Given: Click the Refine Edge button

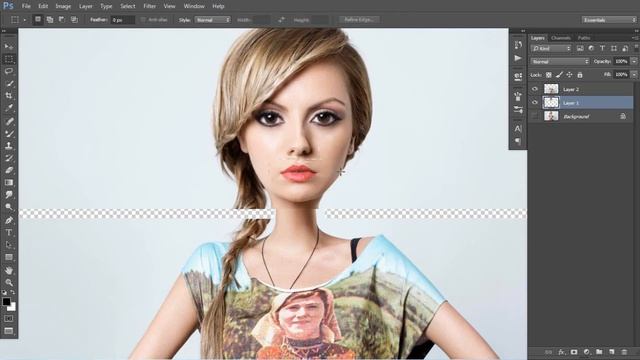Looking at the screenshot, I should click(359, 20).
